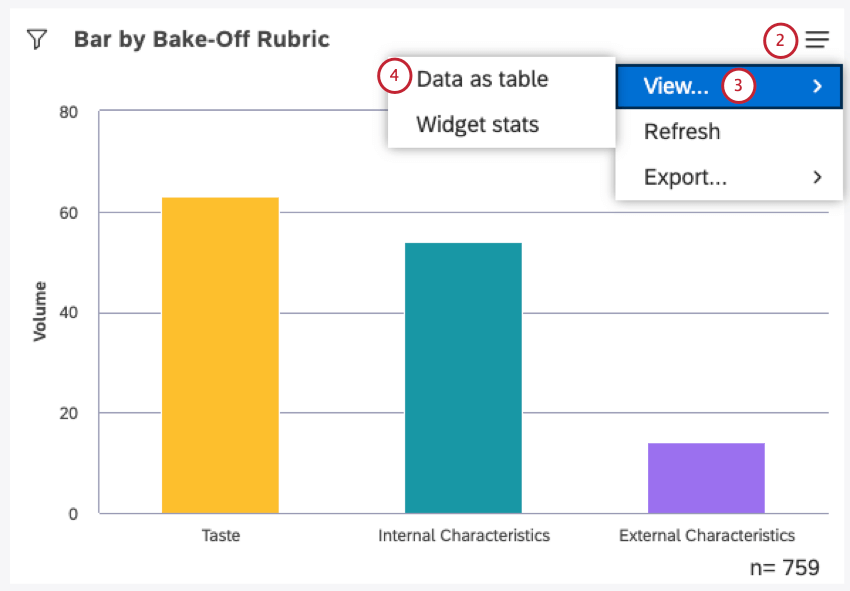This screenshot has width=850, height=591.
Task: Select Data as table option
Action: (x=482, y=79)
